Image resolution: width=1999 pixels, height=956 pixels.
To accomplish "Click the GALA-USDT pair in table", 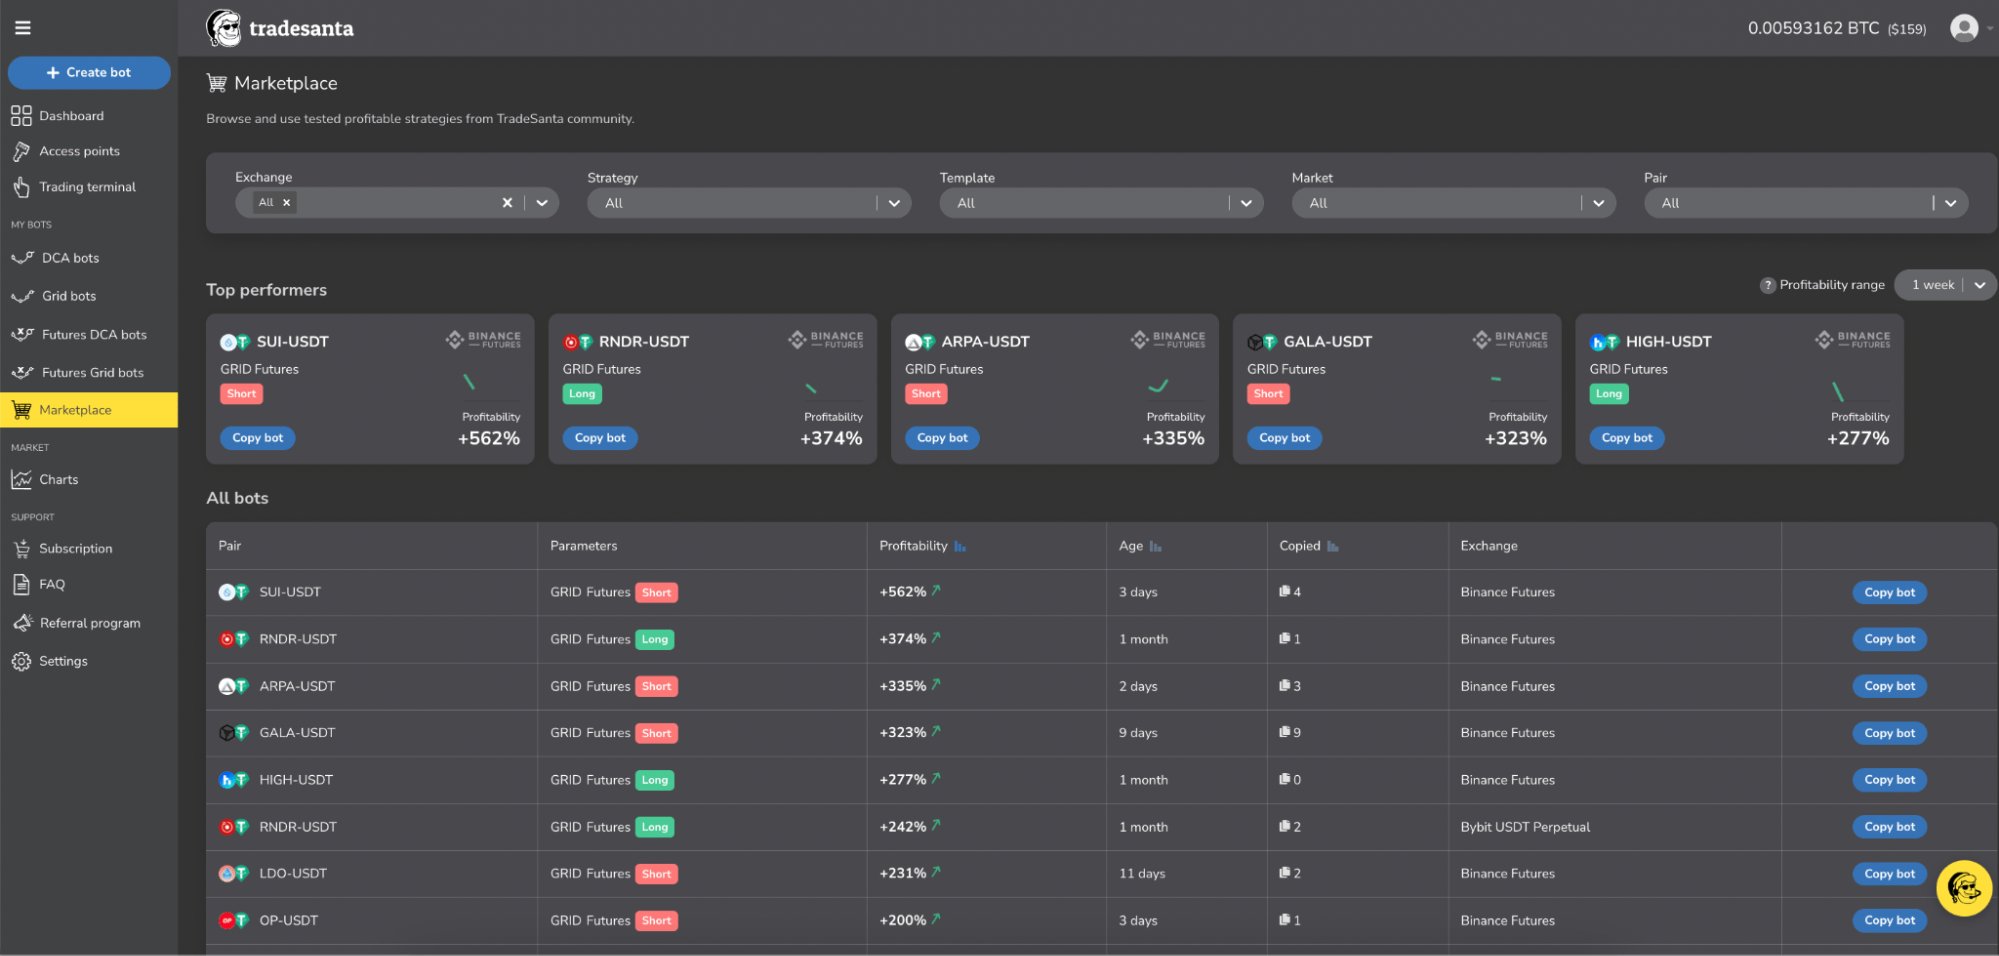I will (x=297, y=733).
